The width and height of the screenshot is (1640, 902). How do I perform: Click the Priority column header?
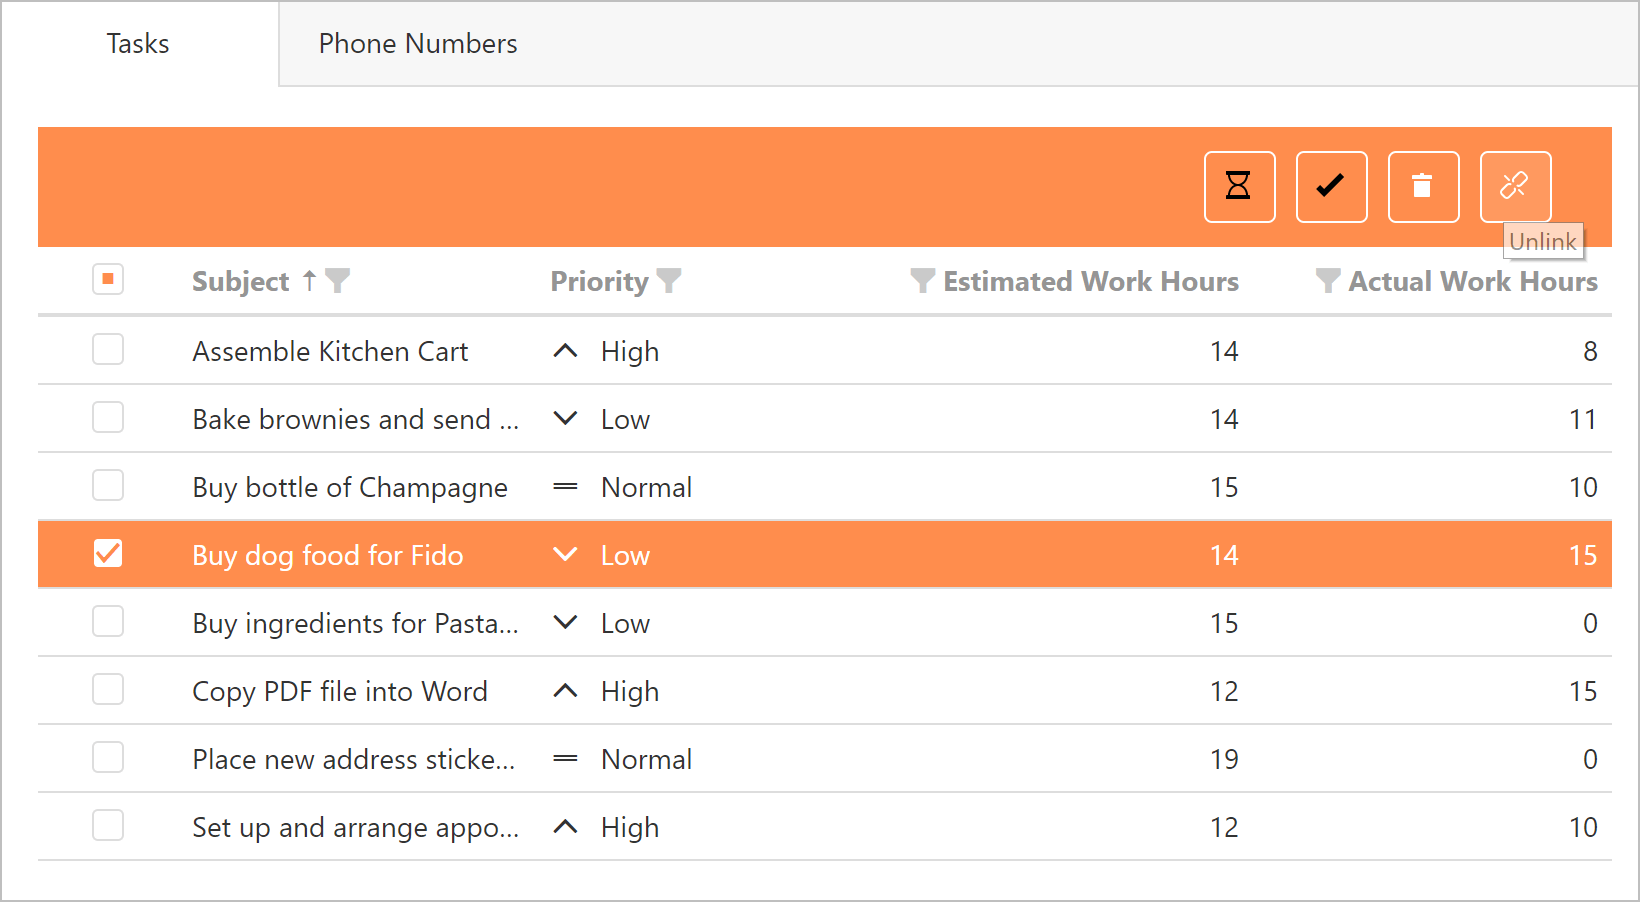pos(599,282)
